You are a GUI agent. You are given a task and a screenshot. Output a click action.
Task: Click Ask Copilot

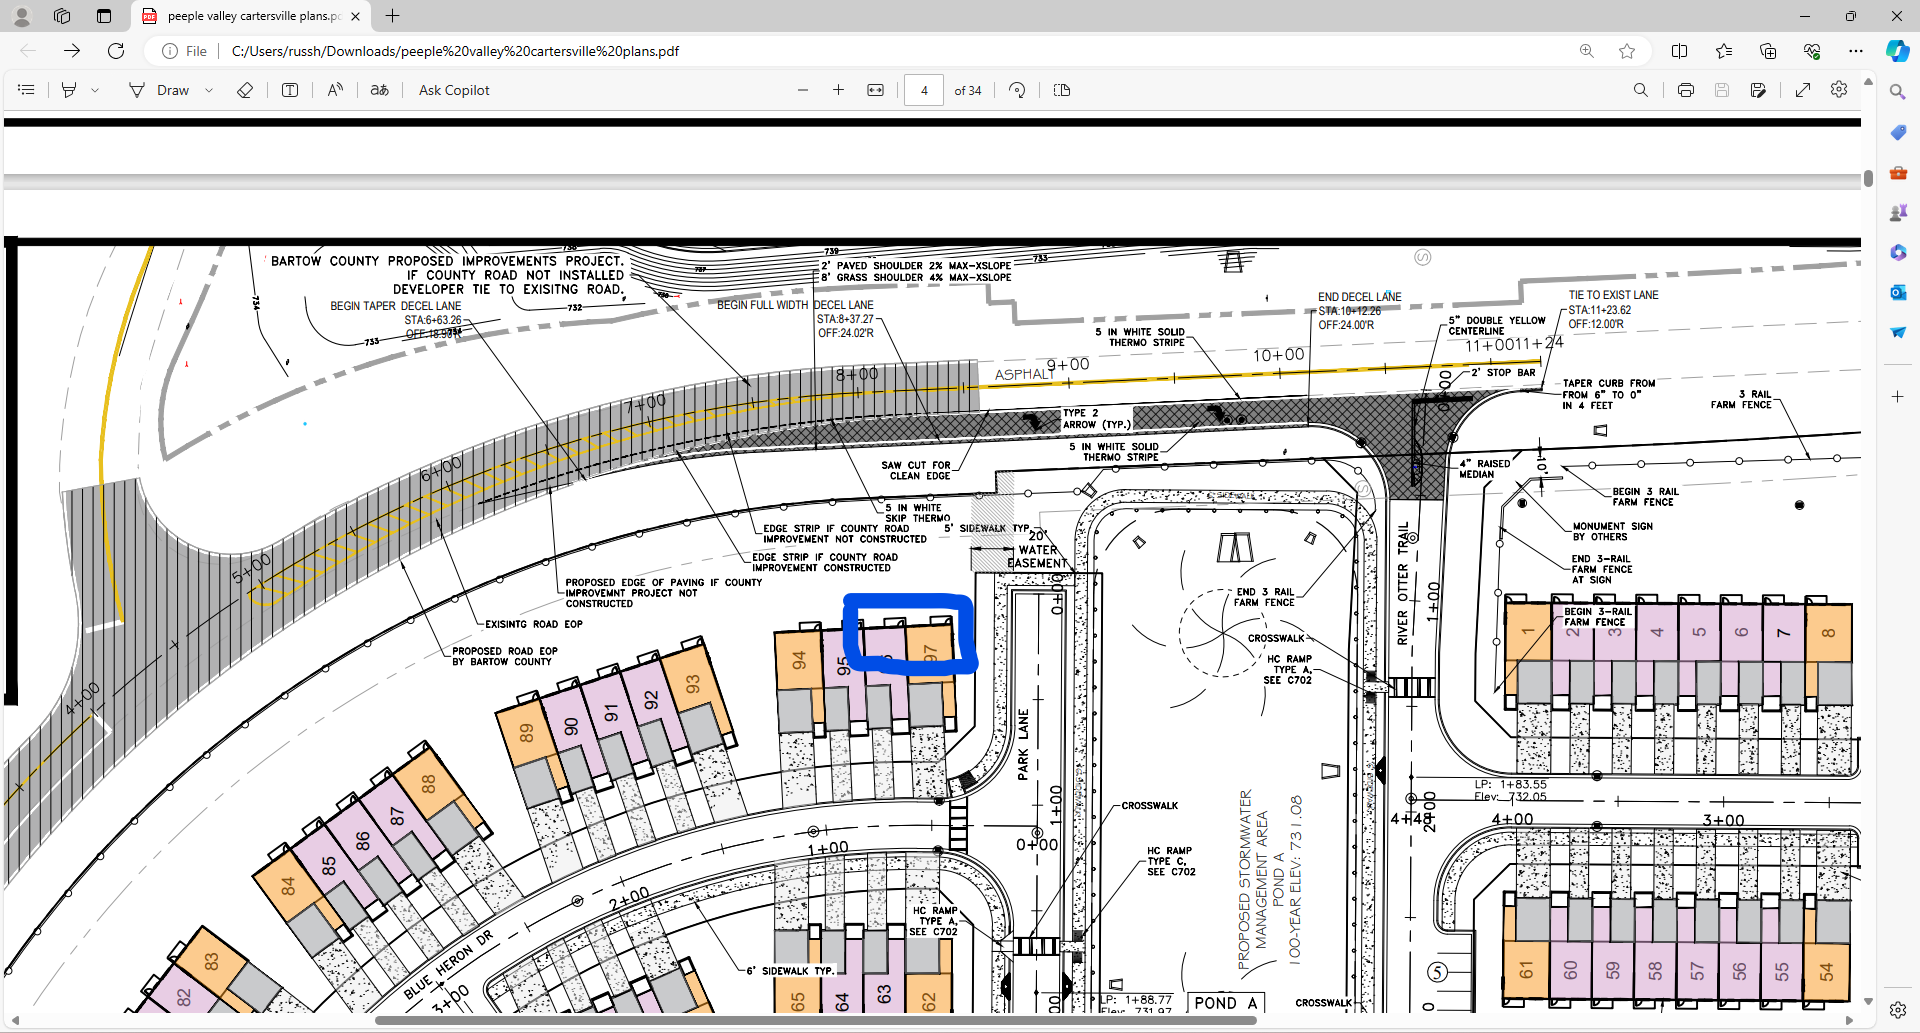pyautogui.click(x=454, y=90)
